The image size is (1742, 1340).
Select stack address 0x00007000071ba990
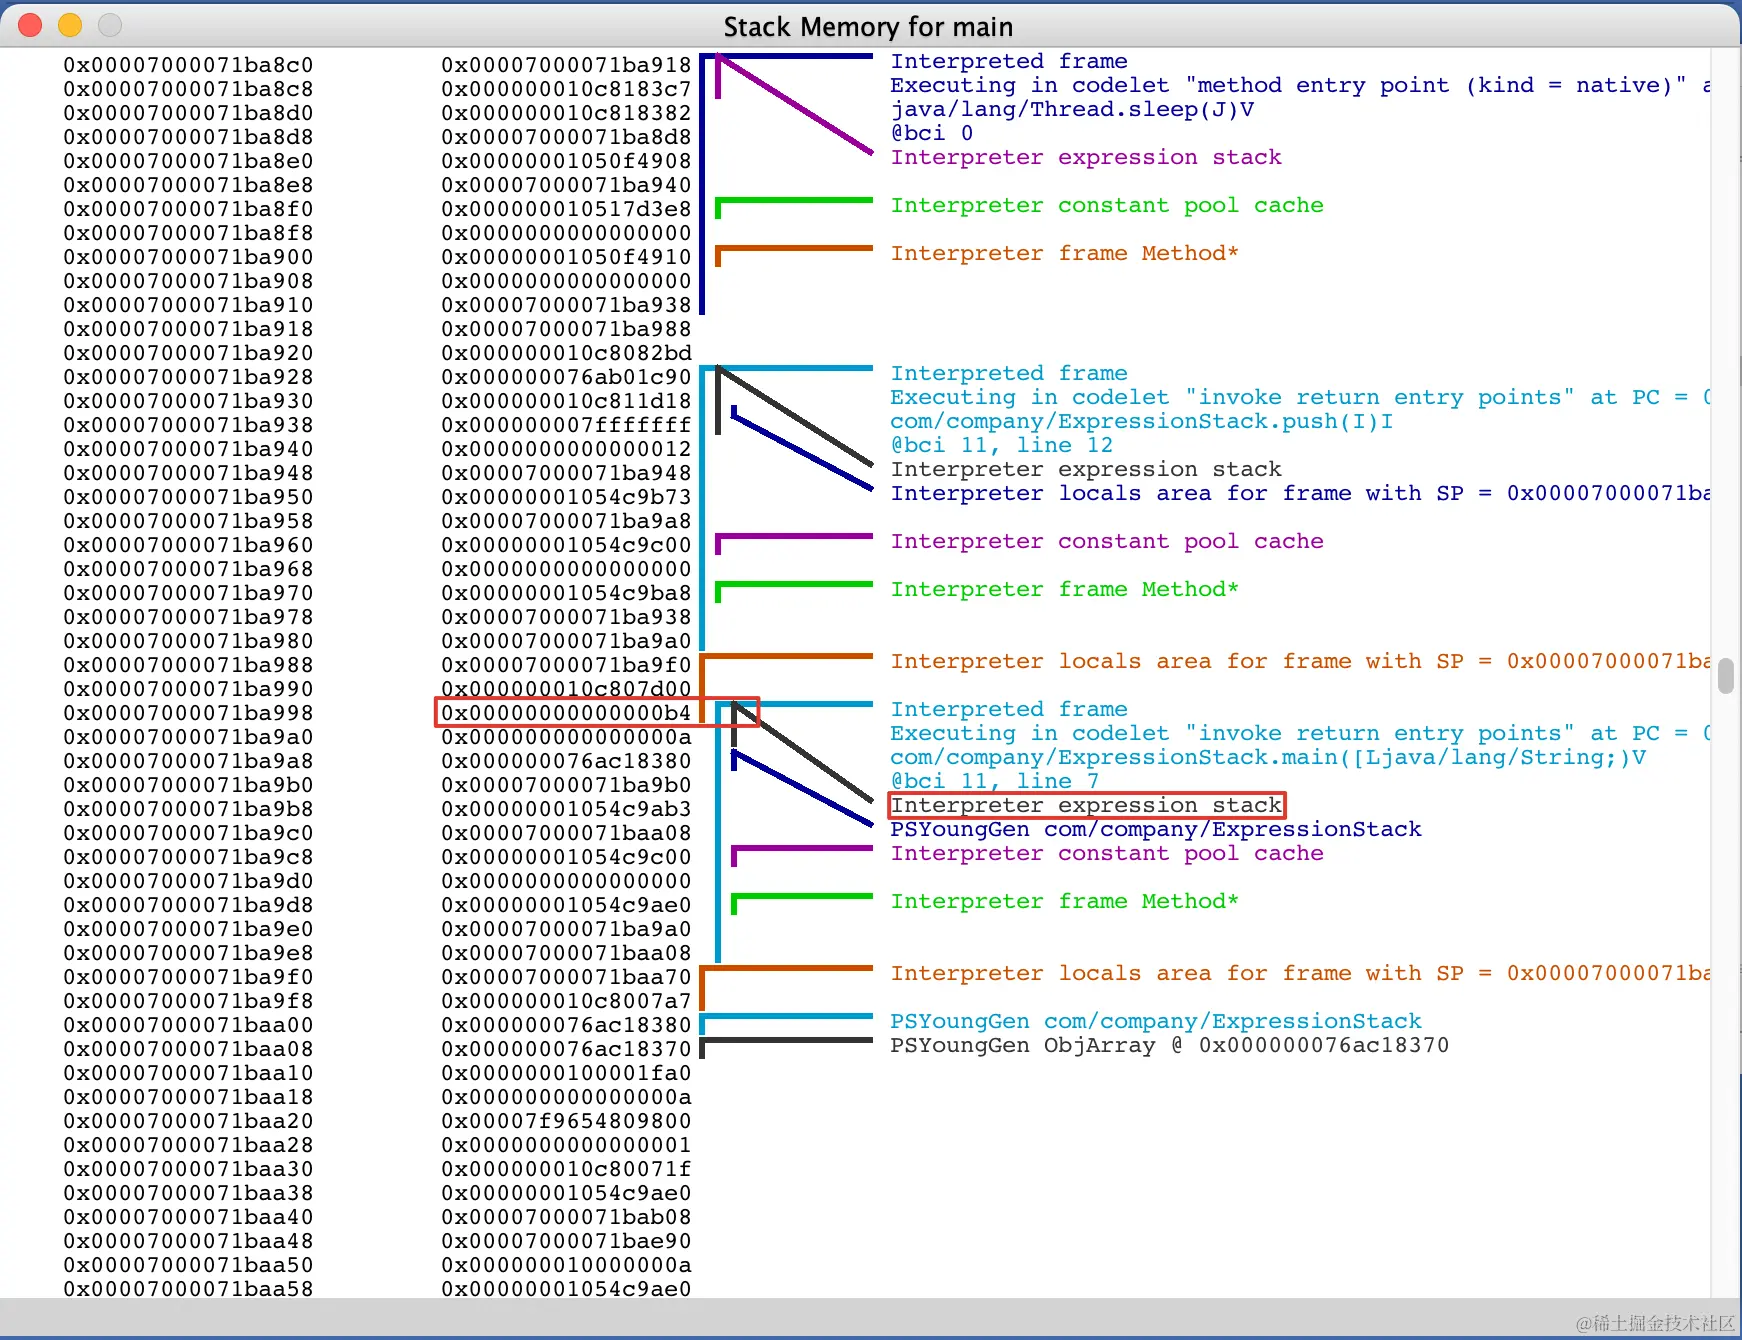pos(188,689)
